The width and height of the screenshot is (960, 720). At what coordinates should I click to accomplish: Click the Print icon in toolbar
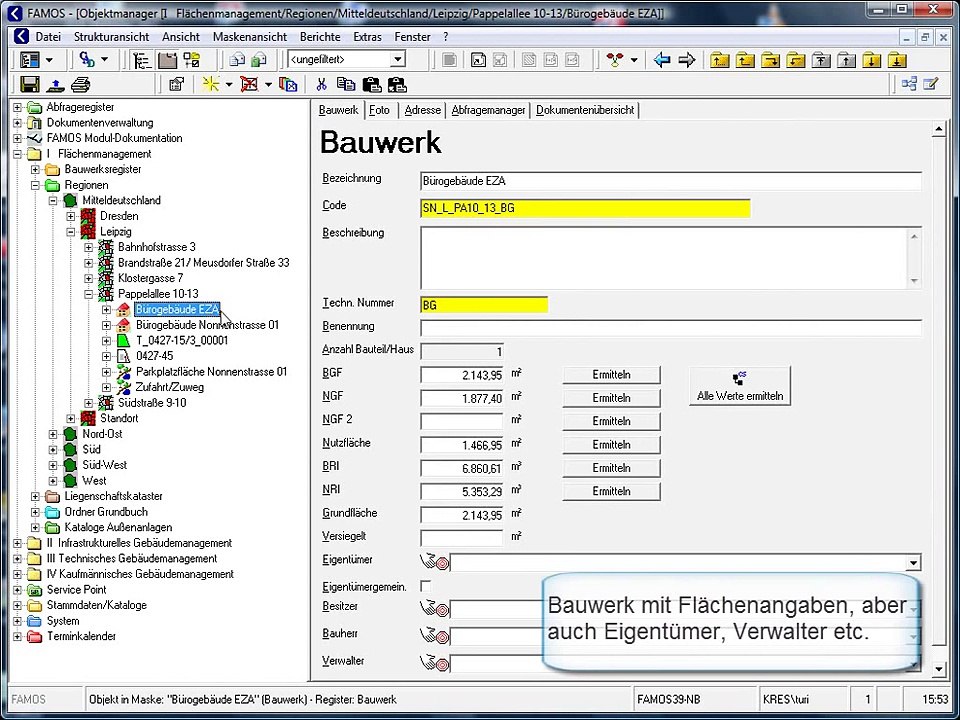click(x=81, y=85)
